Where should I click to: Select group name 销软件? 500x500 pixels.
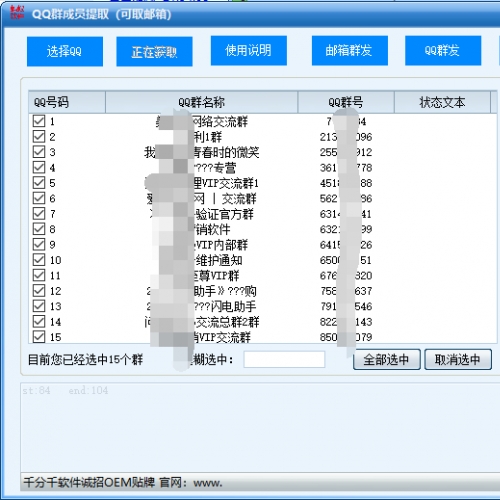212,229
